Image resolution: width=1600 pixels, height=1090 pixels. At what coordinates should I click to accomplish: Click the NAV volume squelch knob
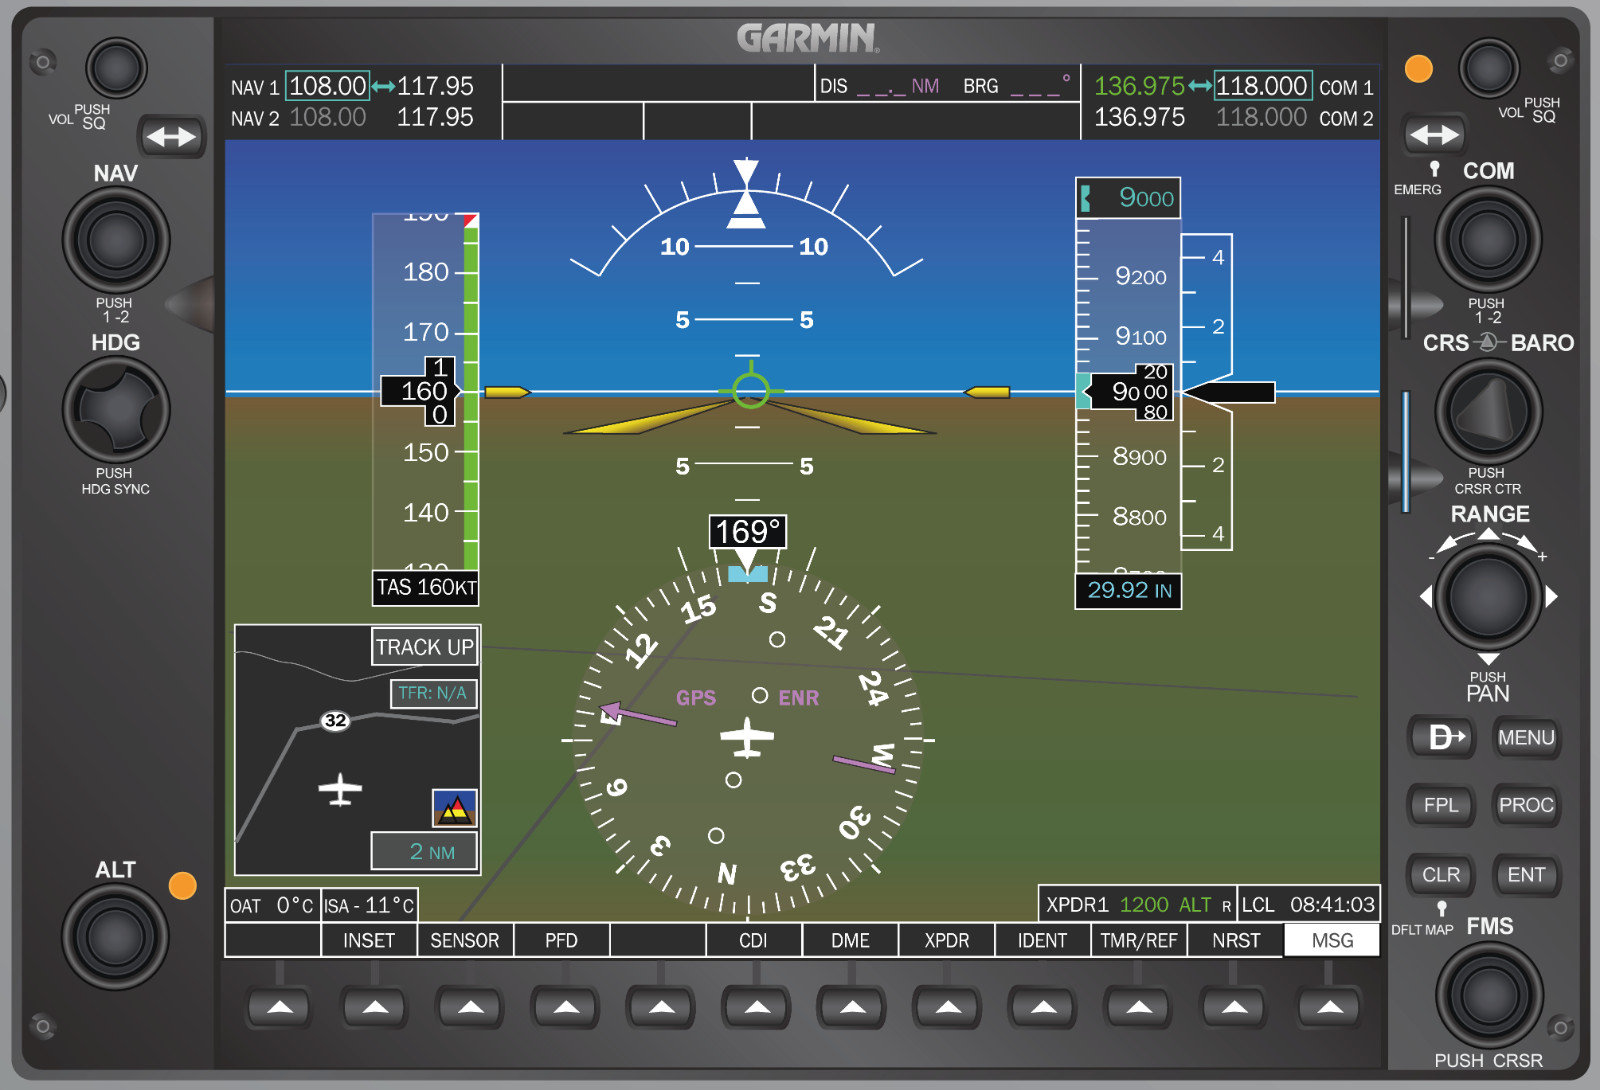(x=116, y=68)
